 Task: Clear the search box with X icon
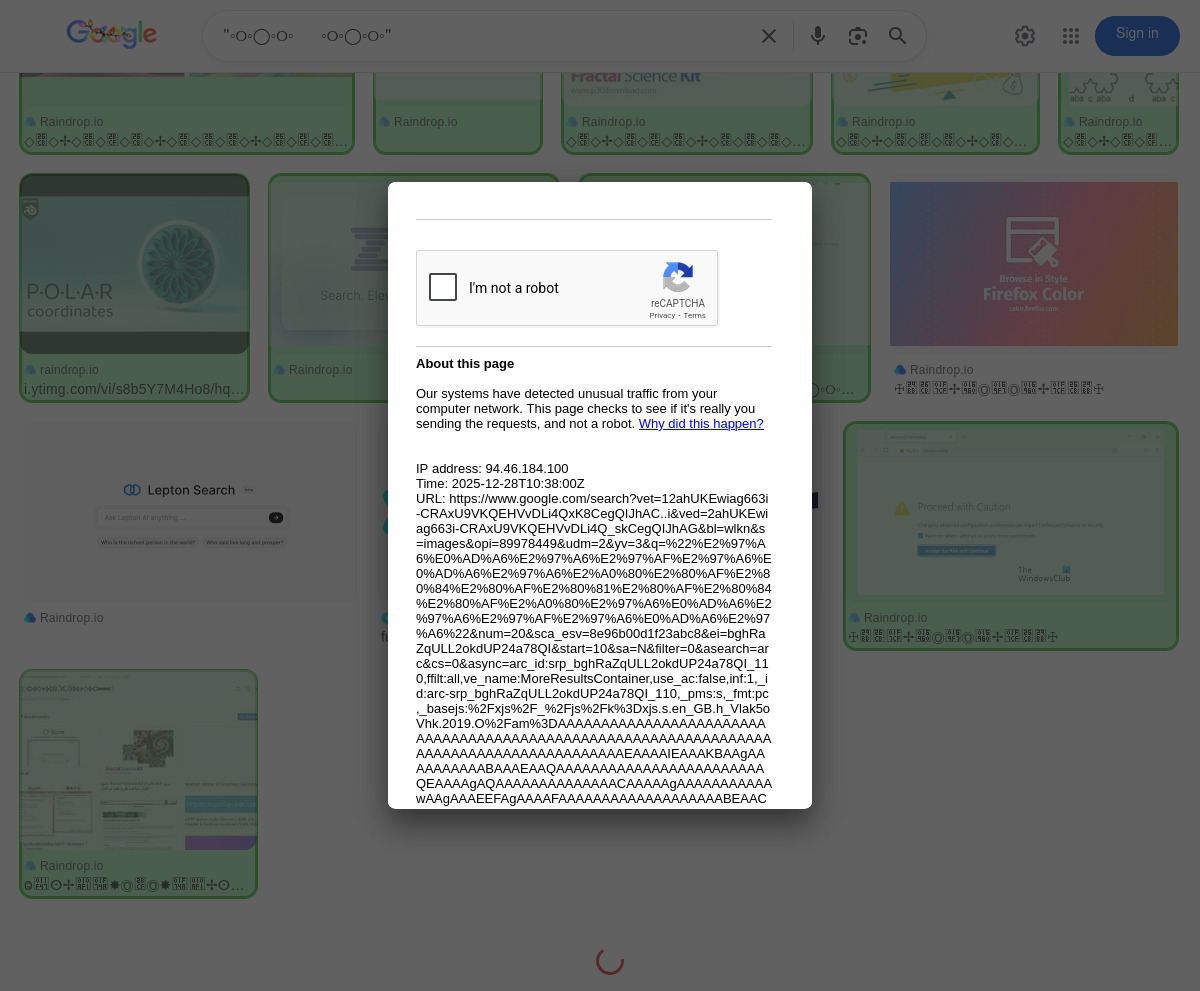click(x=768, y=37)
